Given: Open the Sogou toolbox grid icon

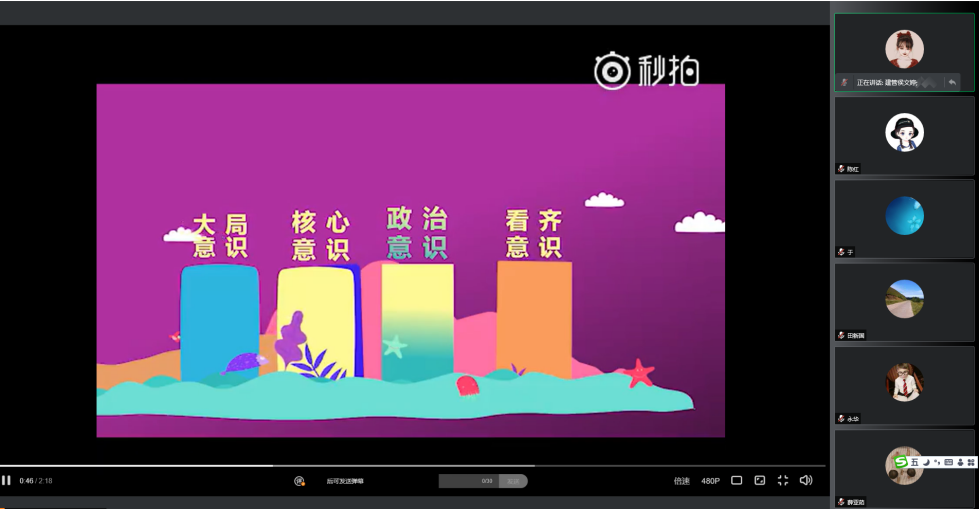Looking at the screenshot, I should 970,462.
